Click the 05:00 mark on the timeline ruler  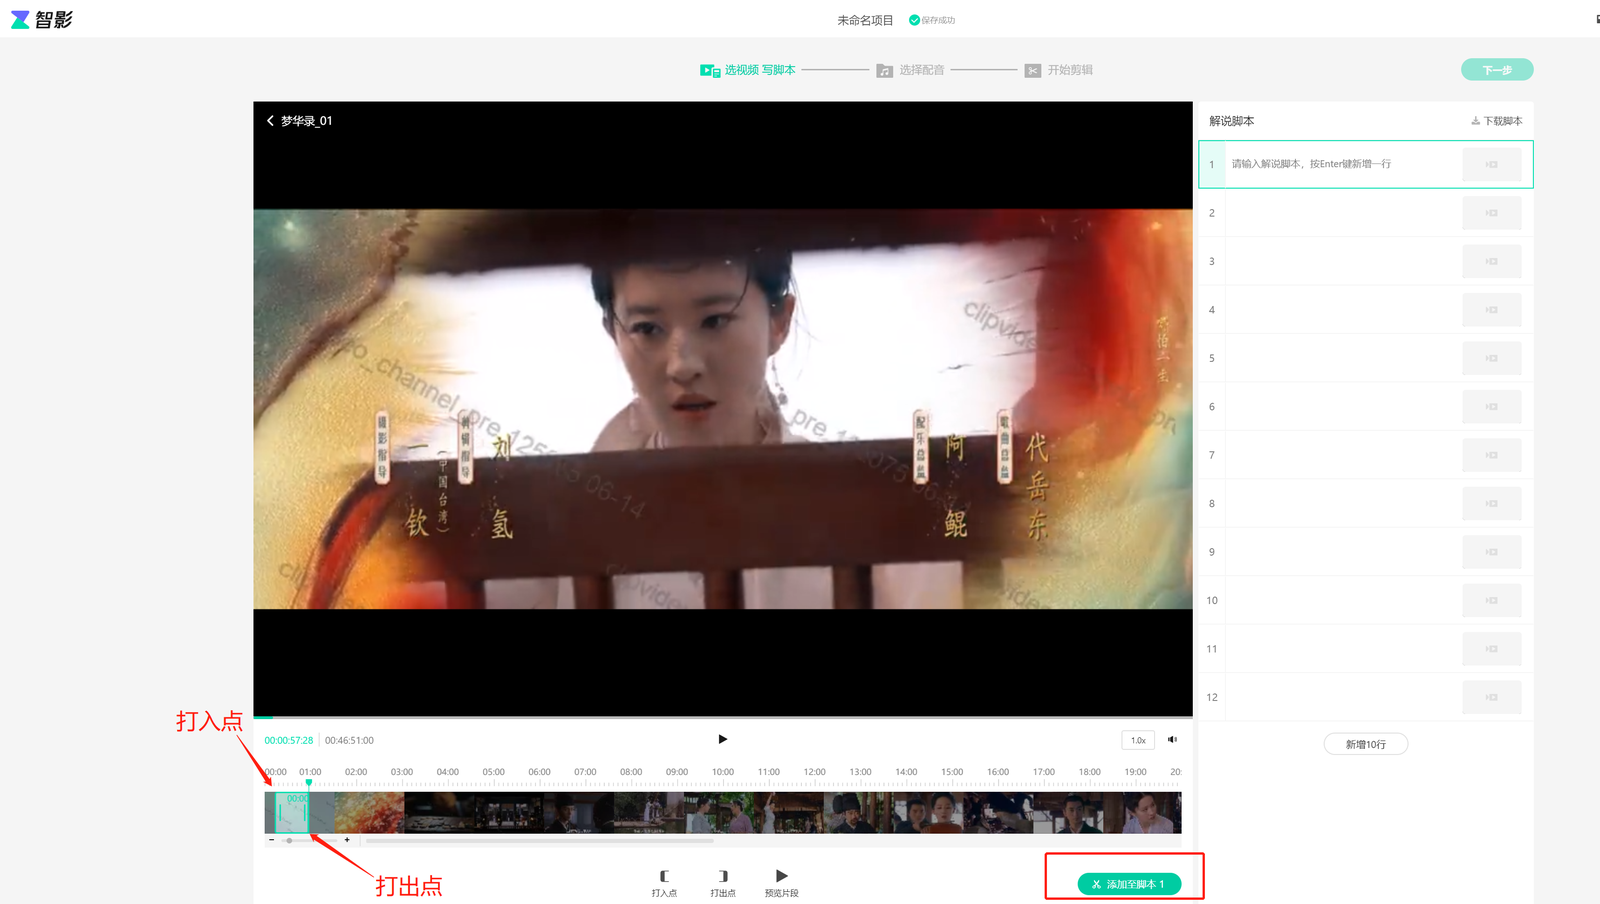[x=494, y=772]
